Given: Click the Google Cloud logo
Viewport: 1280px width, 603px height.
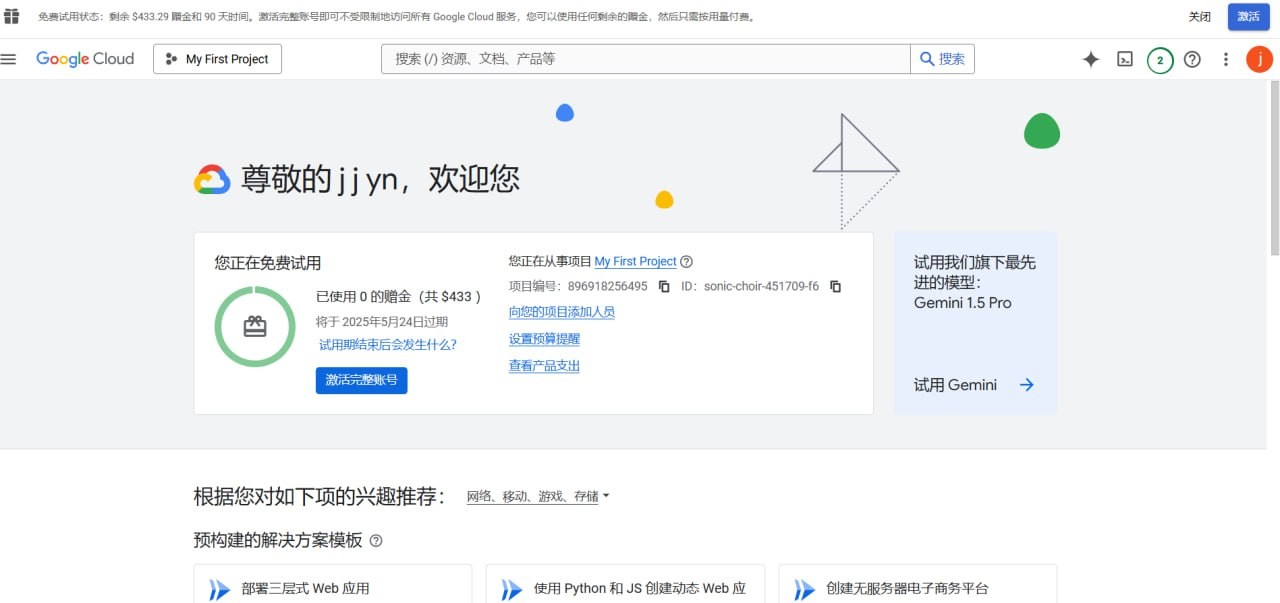Looking at the screenshot, I should pos(85,59).
